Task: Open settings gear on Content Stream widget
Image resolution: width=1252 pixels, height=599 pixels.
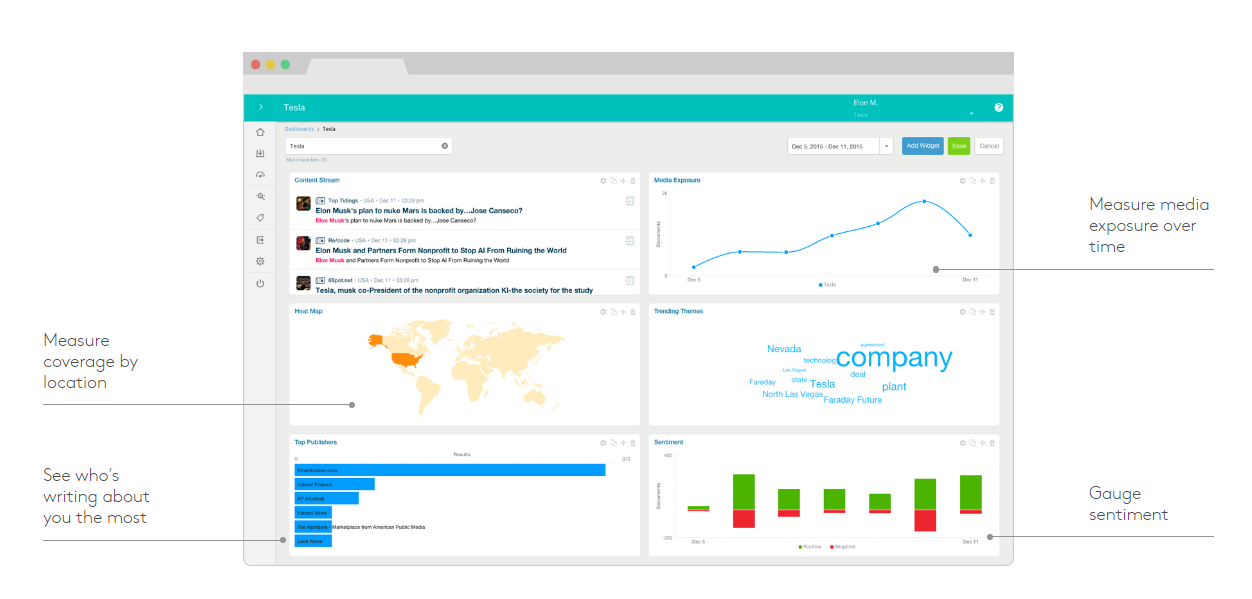Action: coord(603,181)
